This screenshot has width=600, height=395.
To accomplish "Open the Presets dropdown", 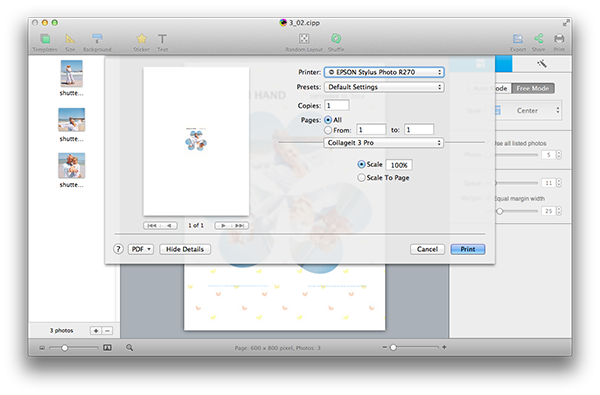I will 384,87.
